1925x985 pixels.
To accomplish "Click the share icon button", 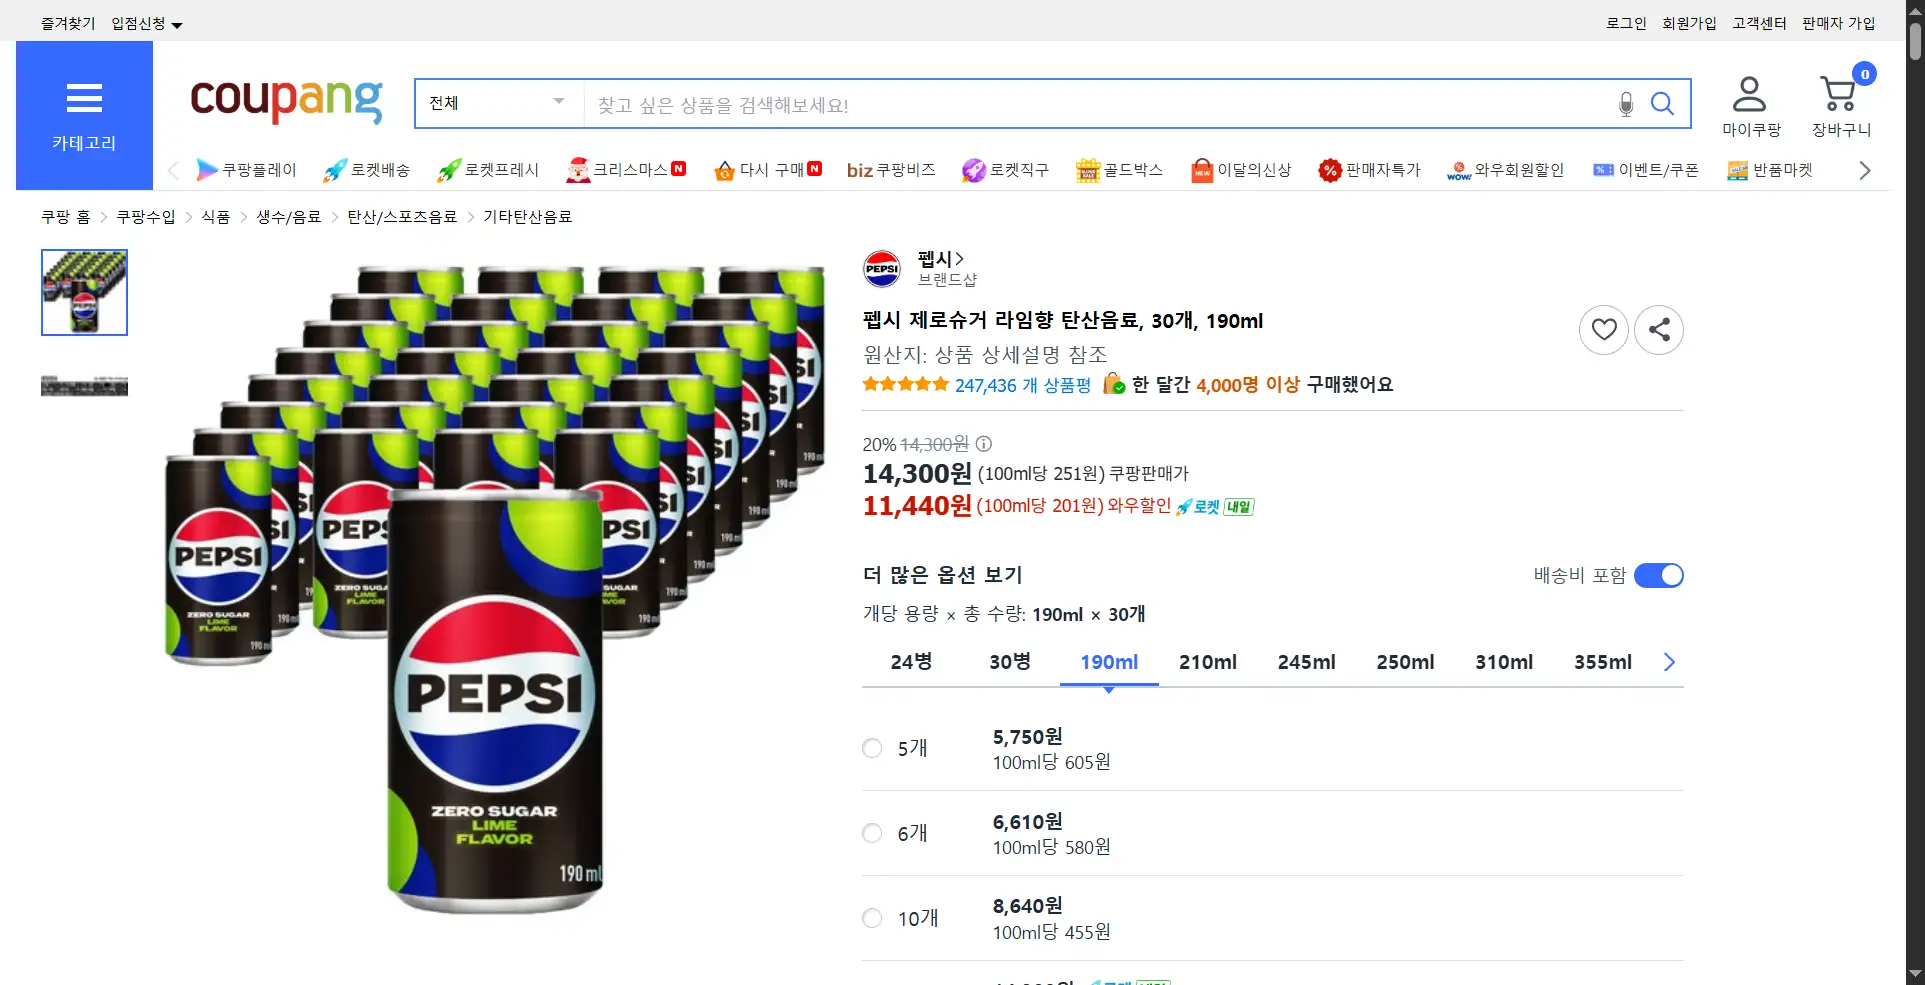I will pos(1658,329).
